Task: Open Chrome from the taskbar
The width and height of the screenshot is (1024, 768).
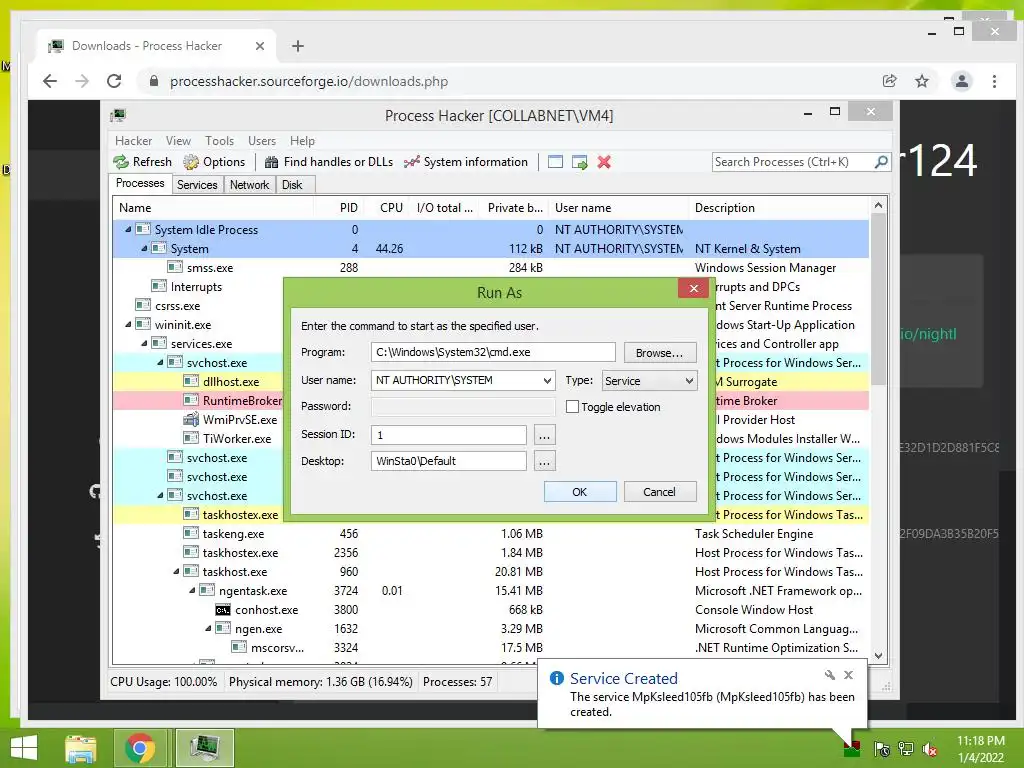Action: (x=140, y=748)
